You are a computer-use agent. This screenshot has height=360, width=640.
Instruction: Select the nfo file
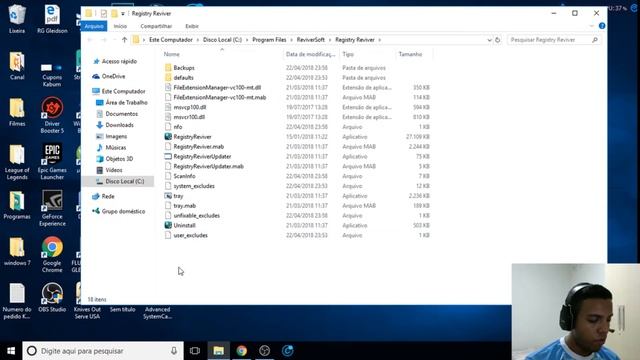tap(178, 127)
